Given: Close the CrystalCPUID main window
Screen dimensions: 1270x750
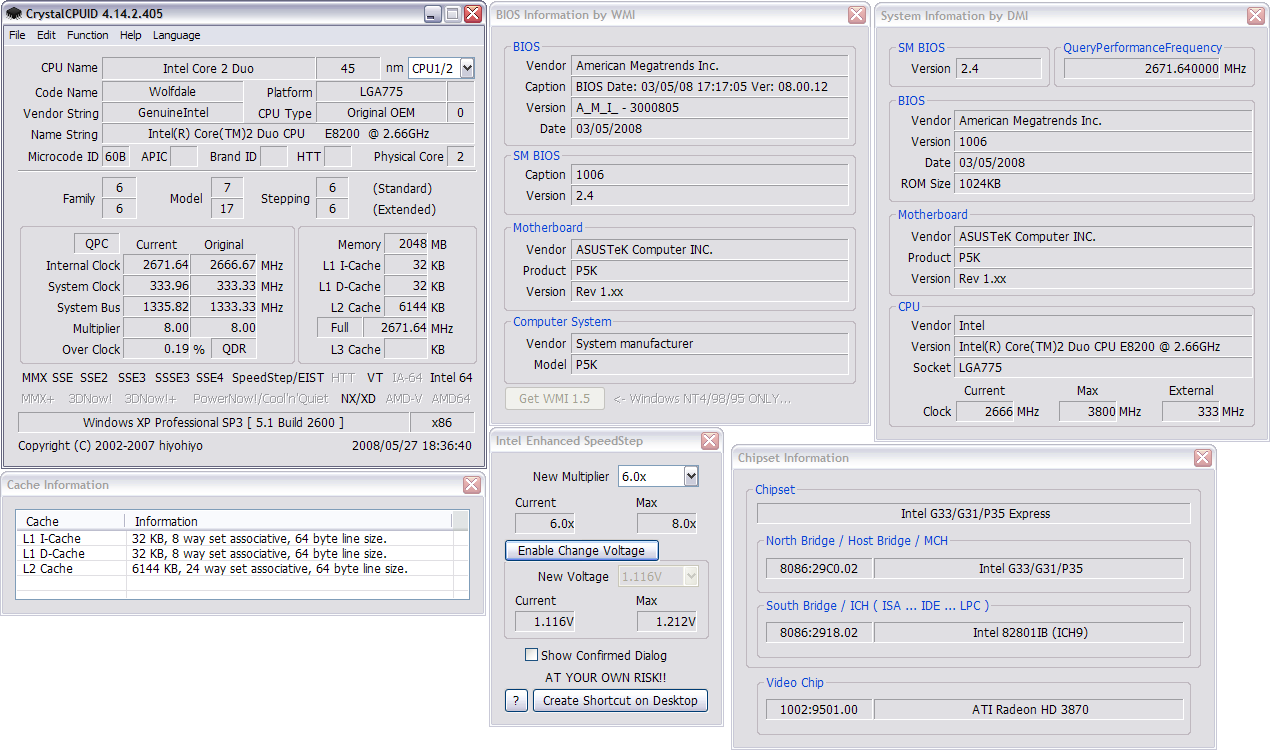Looking at the screenshot, I should 471,14.
